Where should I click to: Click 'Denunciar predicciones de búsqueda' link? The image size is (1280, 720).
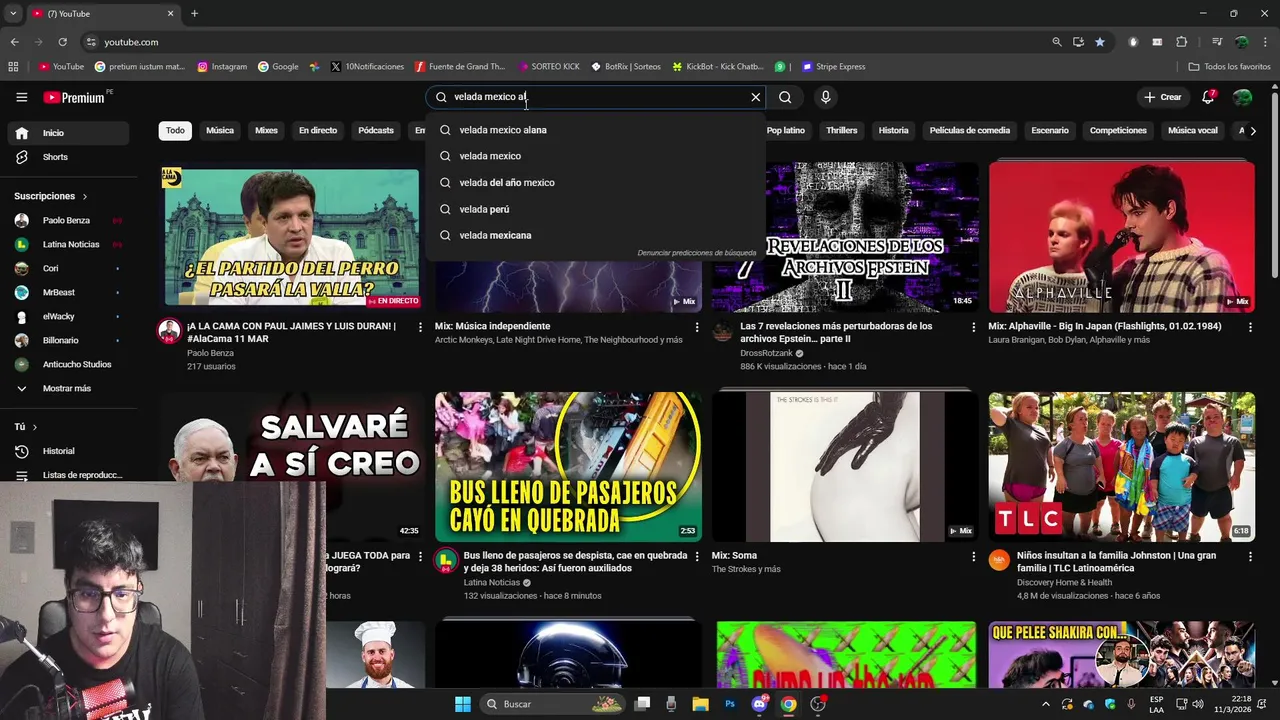[x=697, y=253]
